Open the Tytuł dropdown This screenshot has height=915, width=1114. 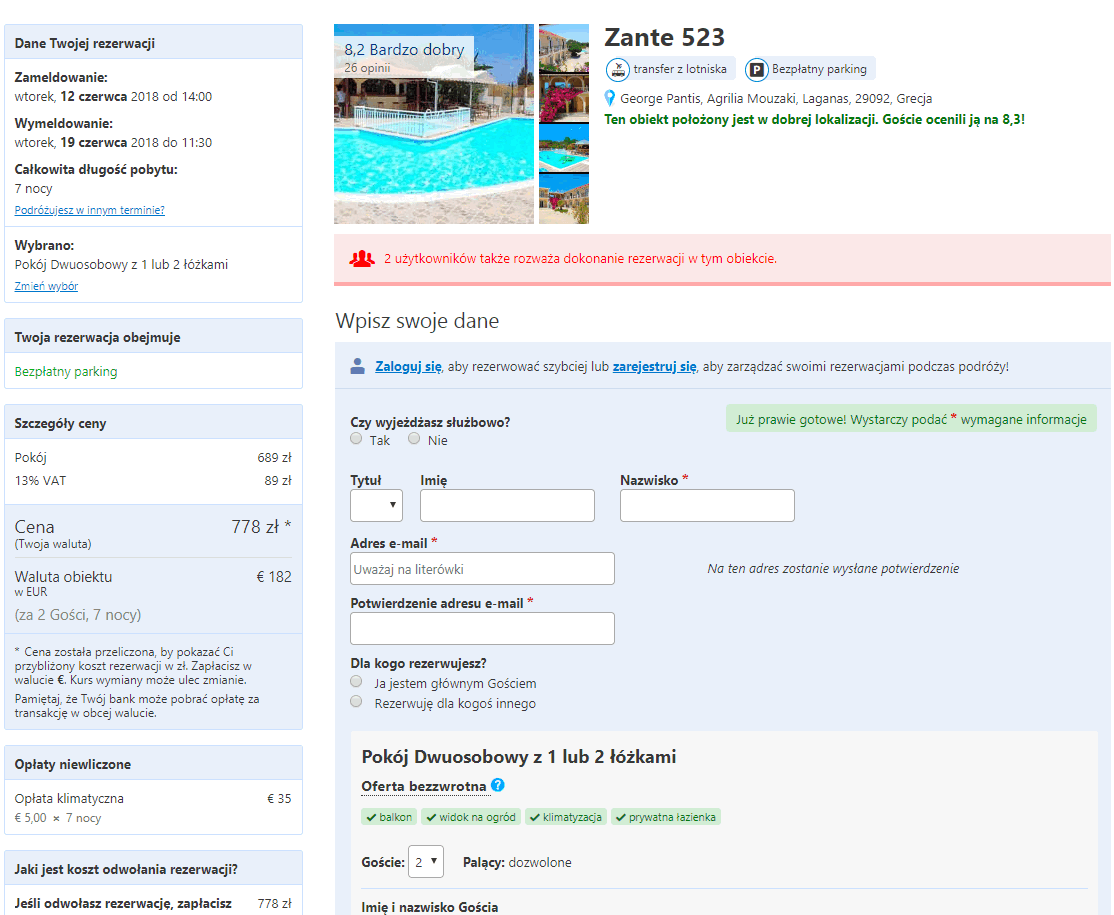(x=376, y=505)
